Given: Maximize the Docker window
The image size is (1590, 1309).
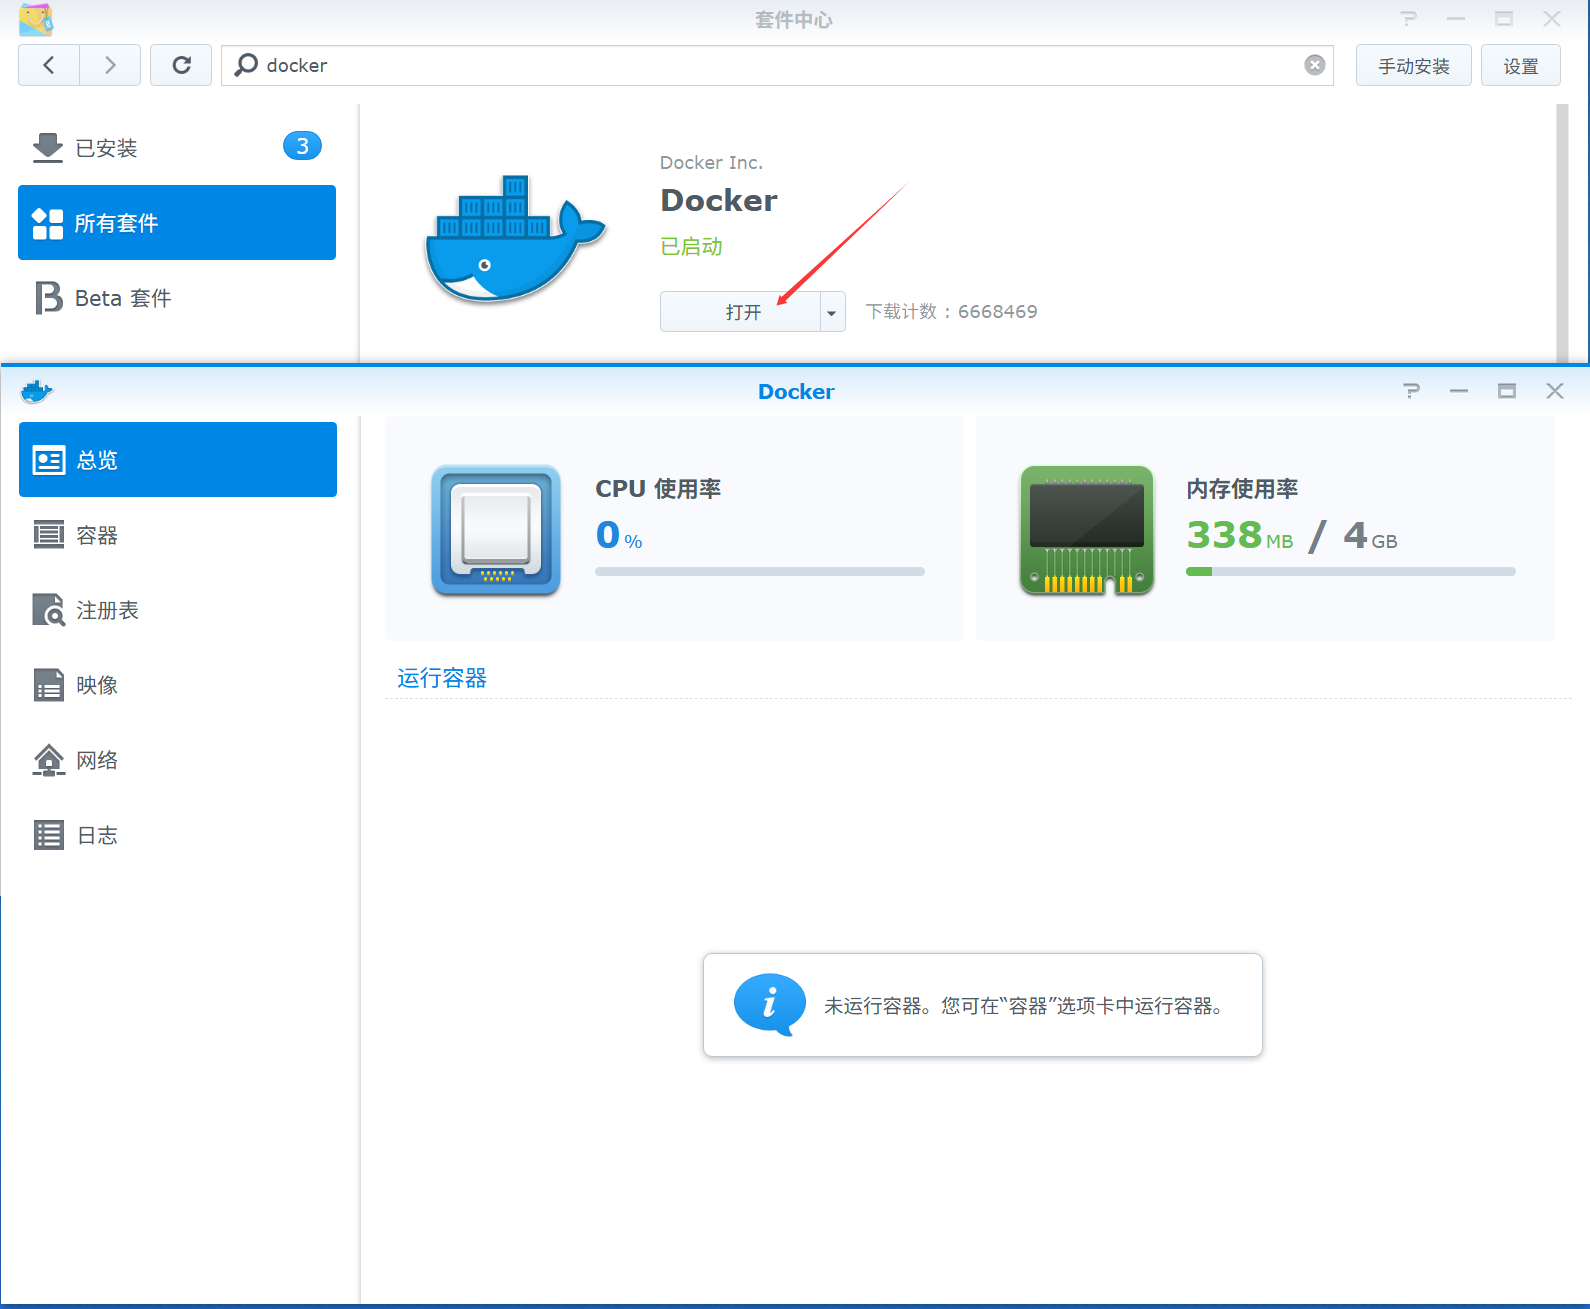Looking at the screenshot, I should 1507,391.
